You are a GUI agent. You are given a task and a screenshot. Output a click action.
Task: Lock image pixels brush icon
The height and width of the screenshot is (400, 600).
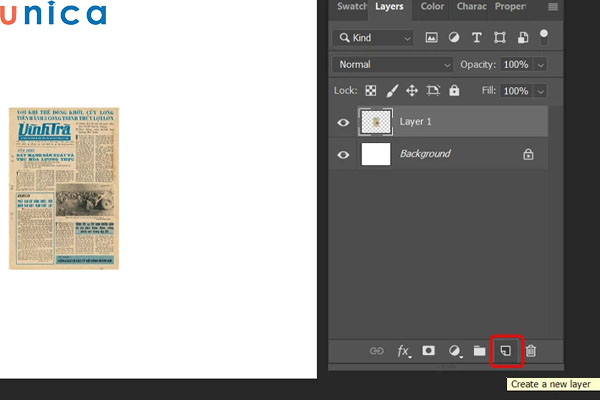392,91
